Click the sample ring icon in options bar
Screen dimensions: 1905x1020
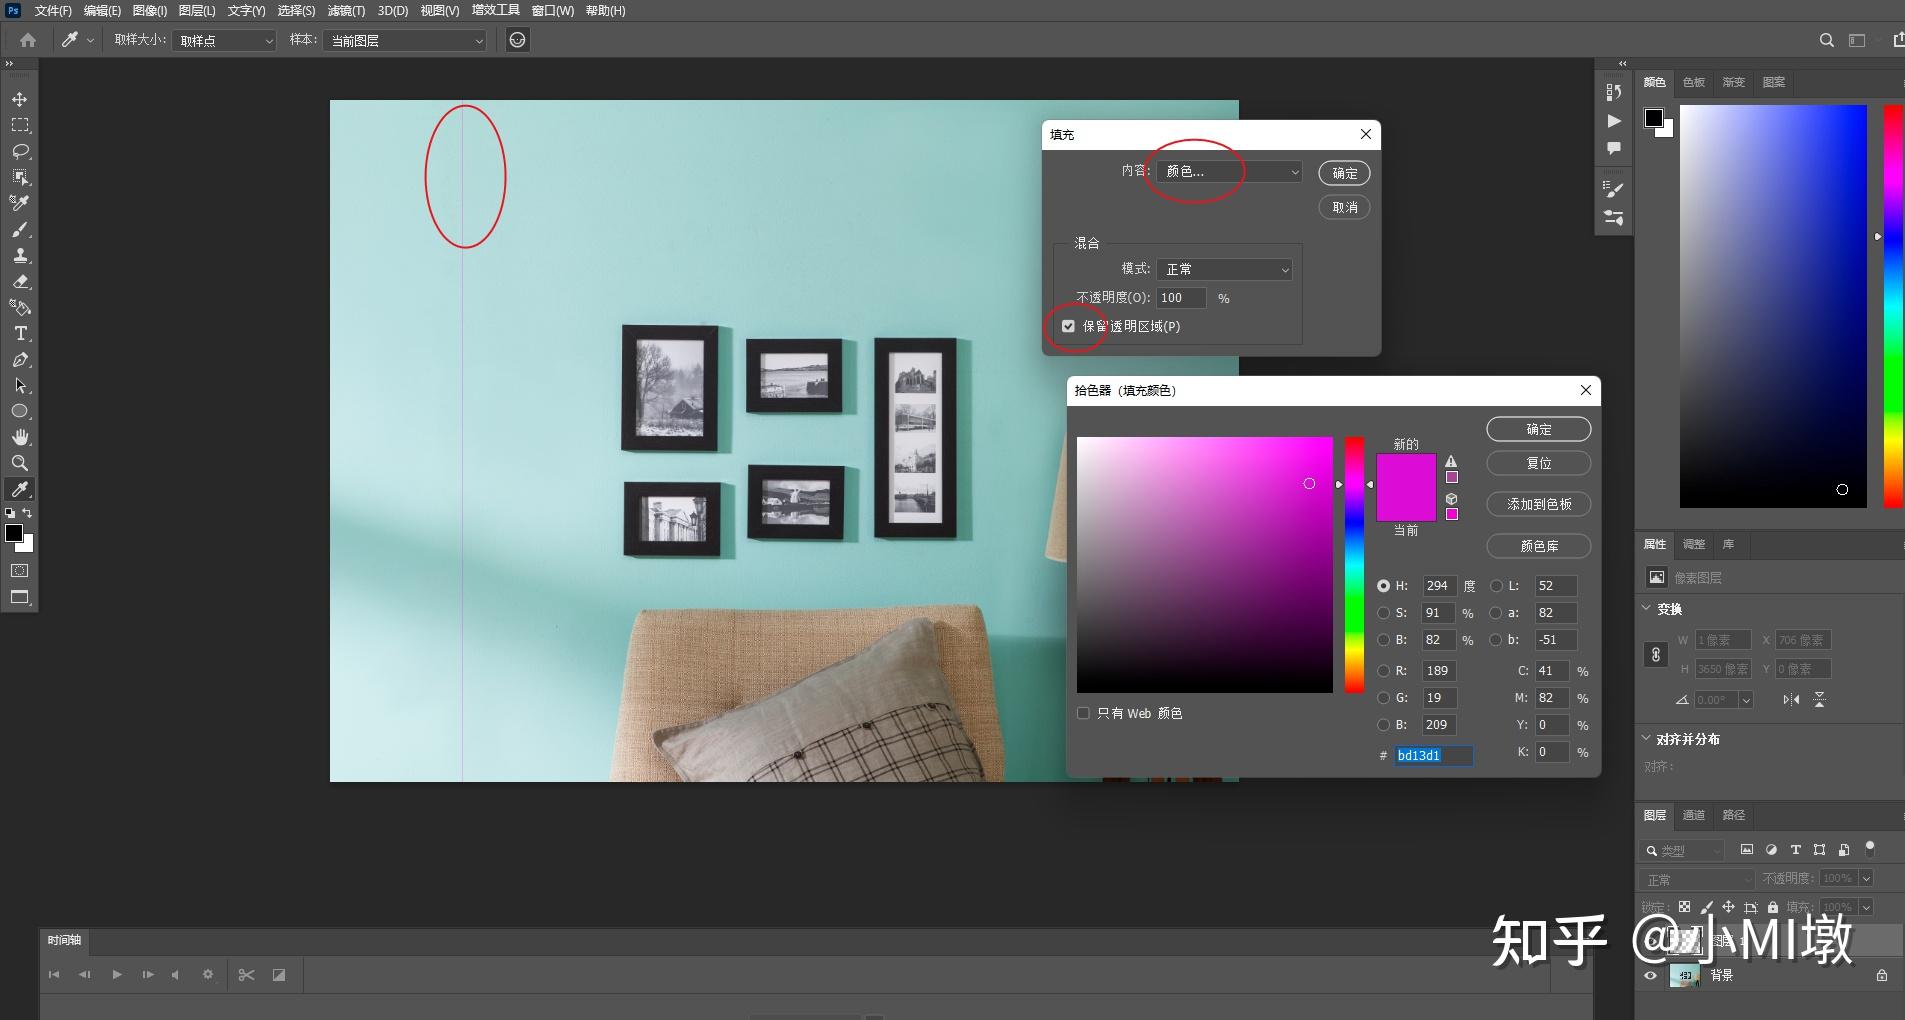point(517,40)
